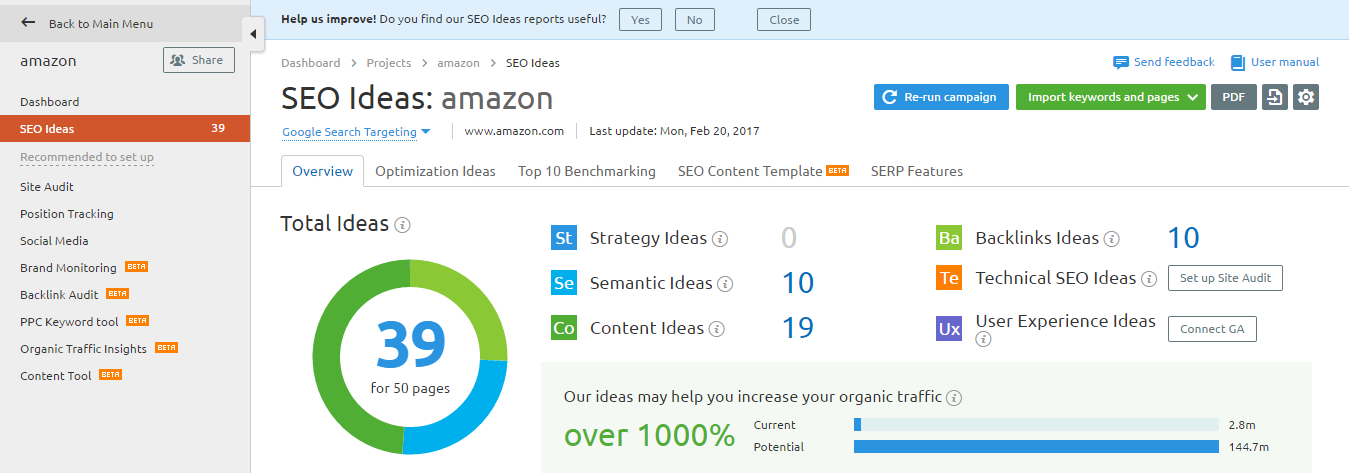The width and height of the screenshot is (1349, 473).
Task: Click the Set up Site Audit button
Action: pos(1225,278)
